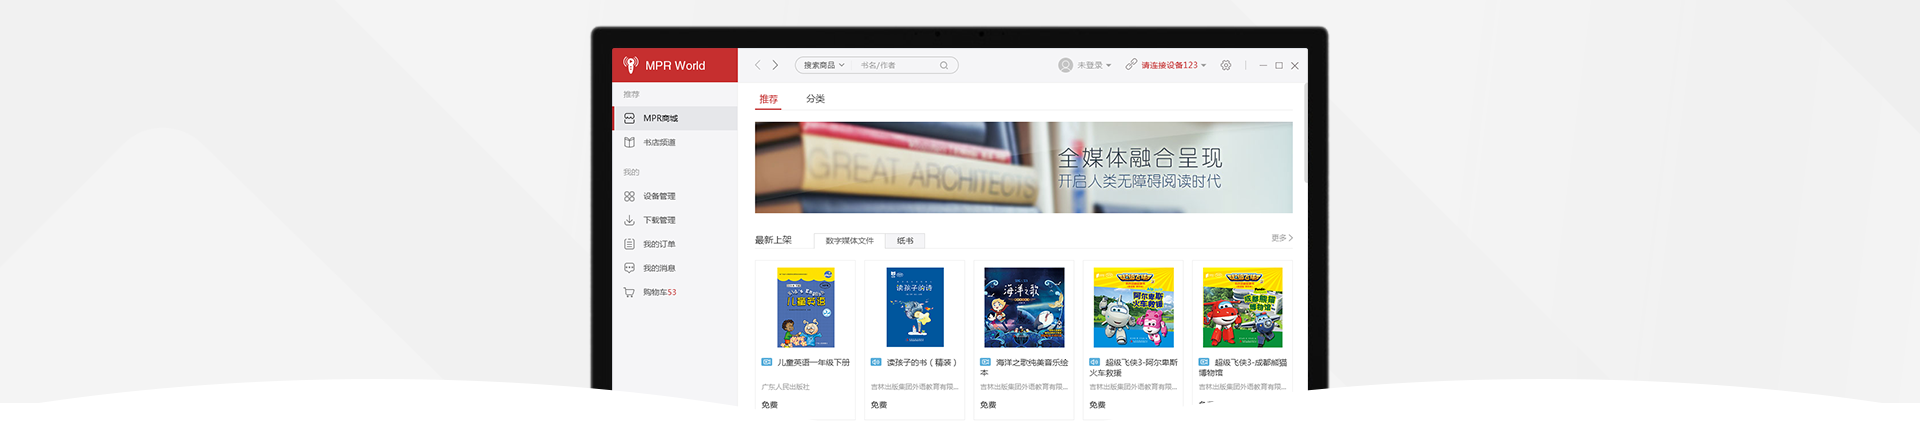Click the 广东人民出版社 publisher text
The image size is (1920, 422).
click(x=785, y=387)
